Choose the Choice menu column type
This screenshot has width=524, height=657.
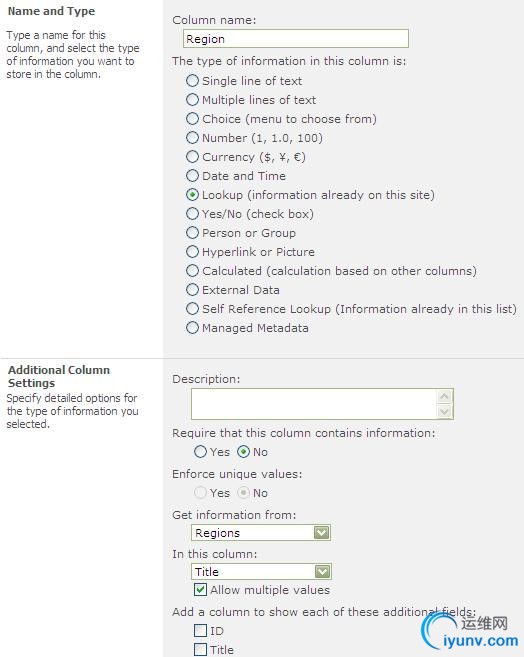pos(192,119)
